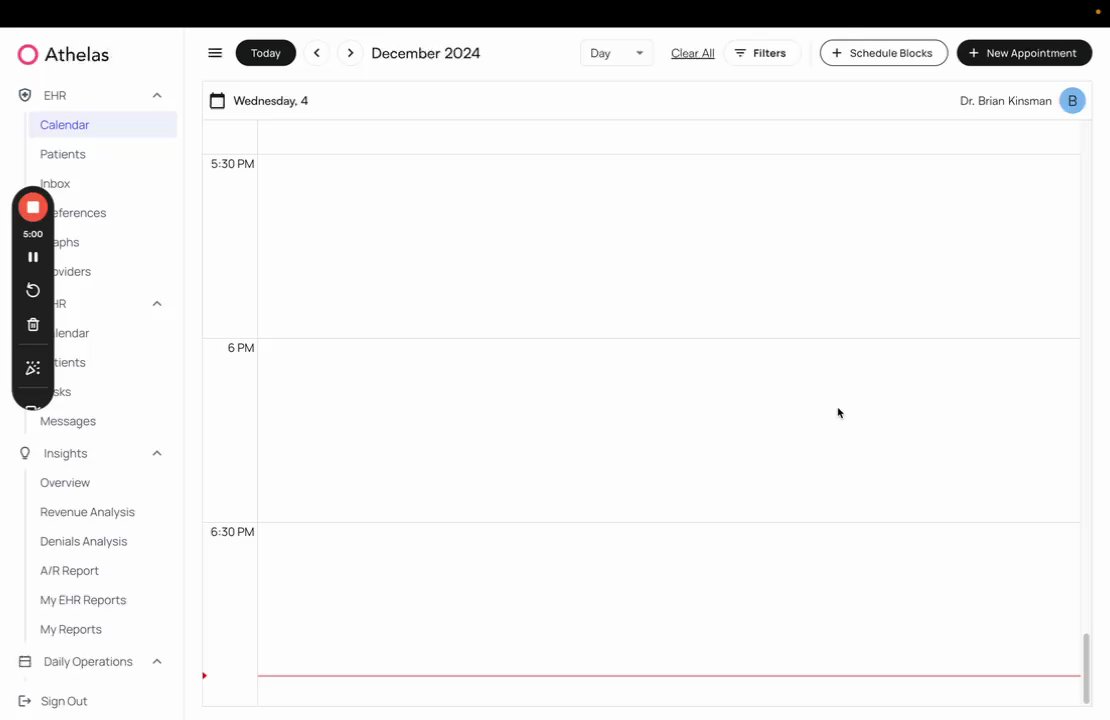The height and width of the screenshot is (720, 1110).
Task: Click the 5:30 PM time slot
Action: click(x=669, y=246)
